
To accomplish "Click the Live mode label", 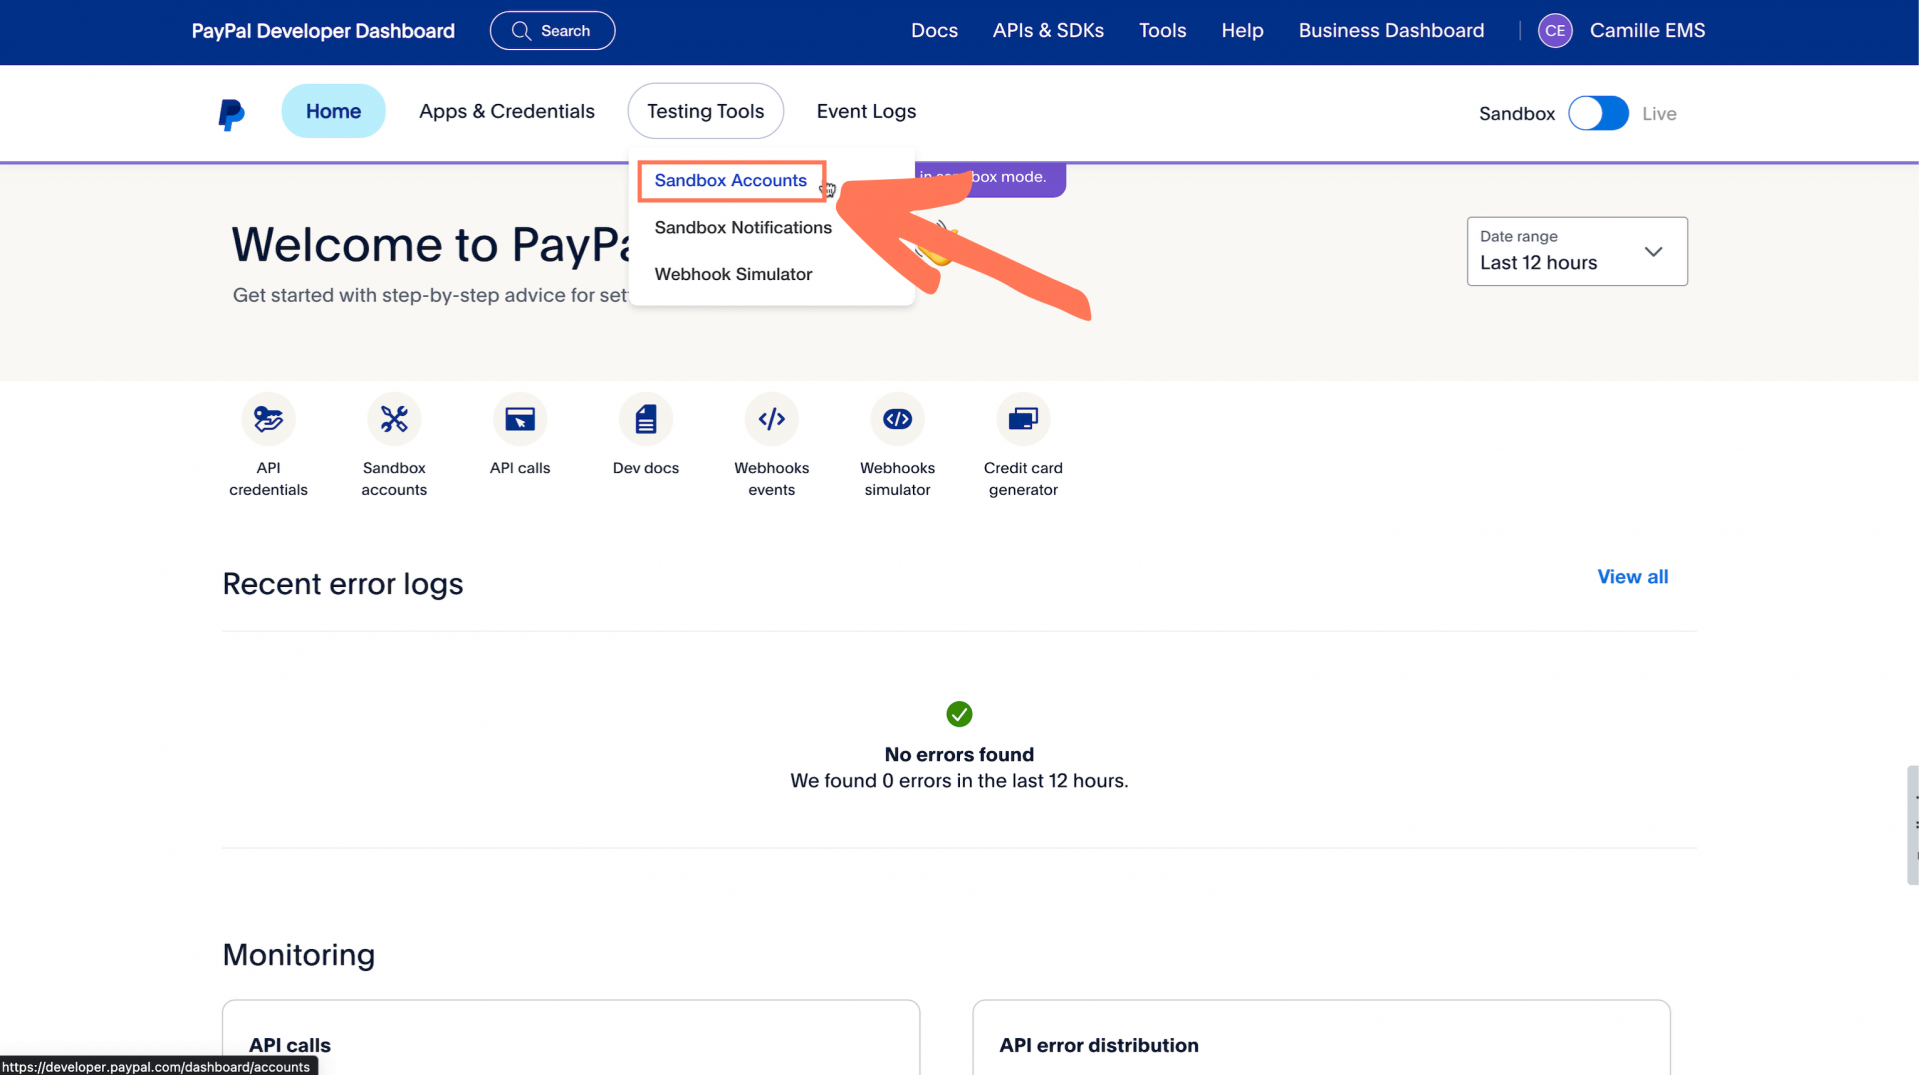I will pyautogui.click(x=1659, y=114).
